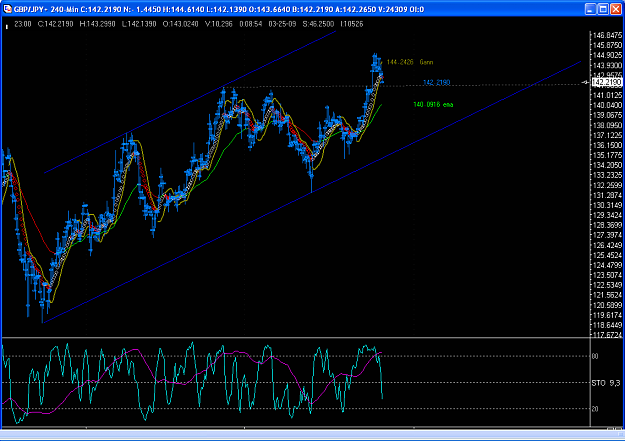Click the 141.0125 price axis label

(607, 95)
